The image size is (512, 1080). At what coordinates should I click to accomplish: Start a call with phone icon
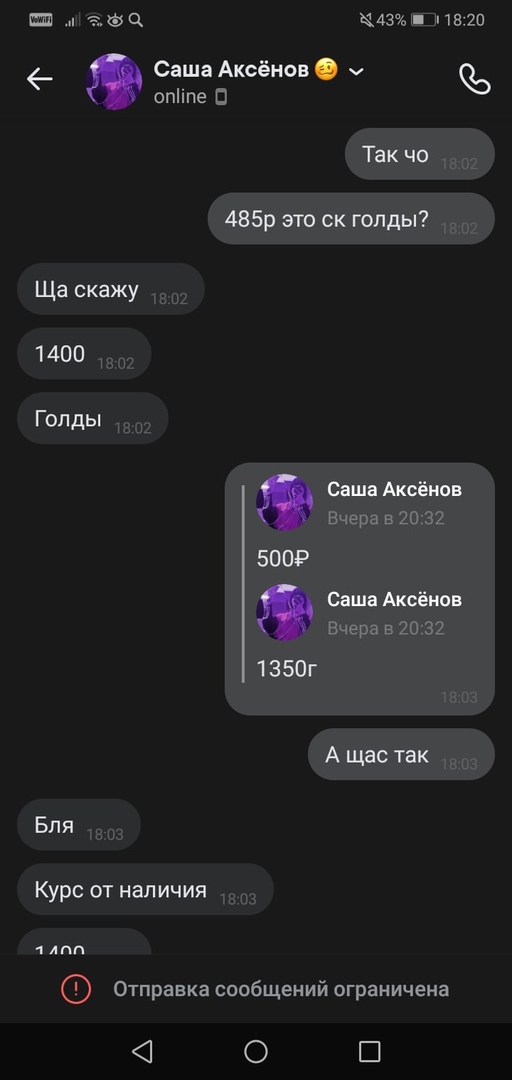point(475,80)
